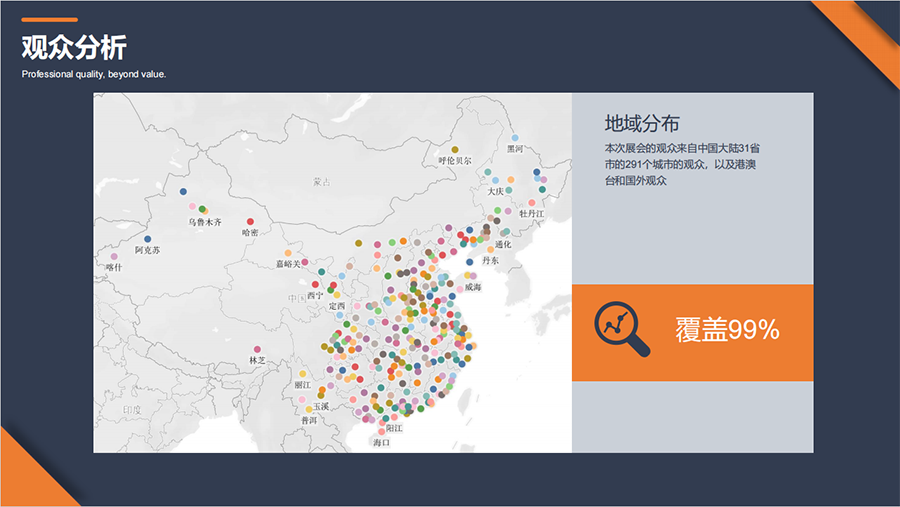This screenshot has height=507, width=900.
Task: Select the 牡丹江 map label
Action: (x=531, y=213)
